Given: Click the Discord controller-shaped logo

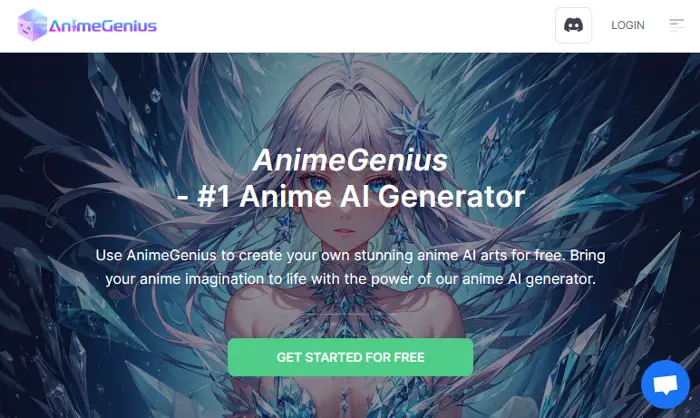Looking at the screenshot, I should point(573,25).
